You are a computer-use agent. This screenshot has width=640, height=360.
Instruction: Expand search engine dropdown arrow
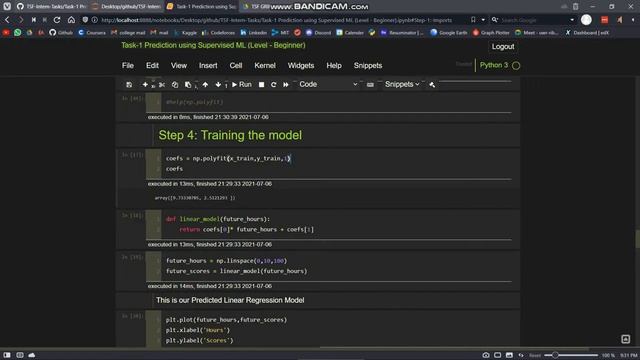coord(572,20)
